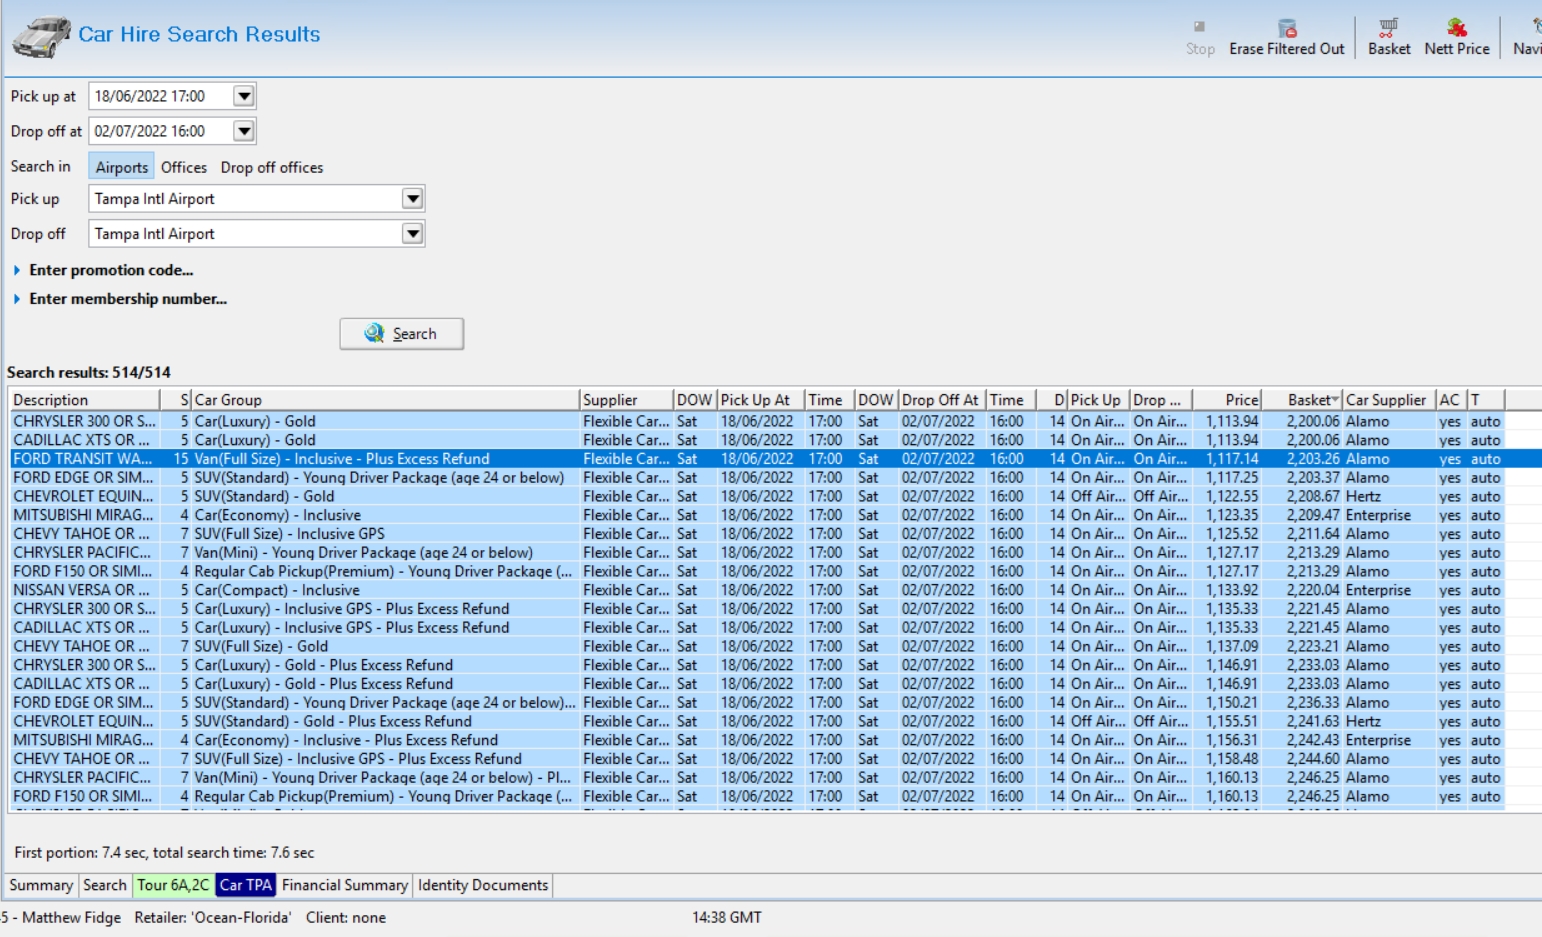Screen dimensions: 1542x937
Task: Open the Basket toolbar icon
Action: (1388, 28)
